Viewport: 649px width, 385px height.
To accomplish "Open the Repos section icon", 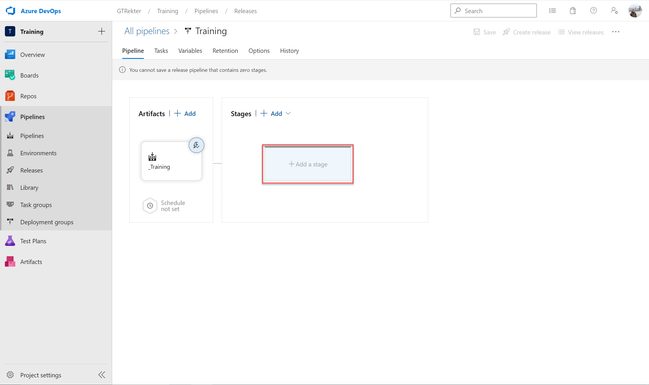I will pos(10,96).
